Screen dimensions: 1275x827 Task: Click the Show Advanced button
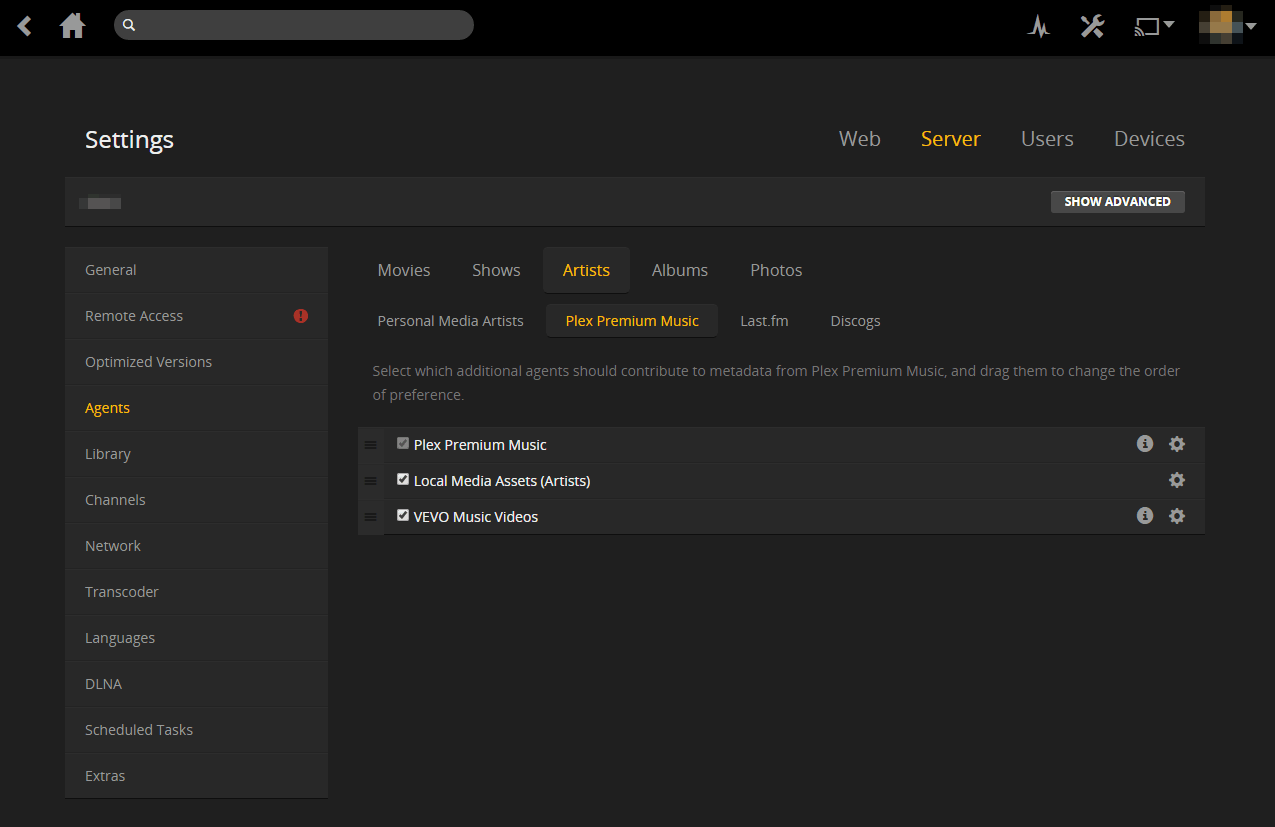pyautogui.click(x=1117, y=202)
